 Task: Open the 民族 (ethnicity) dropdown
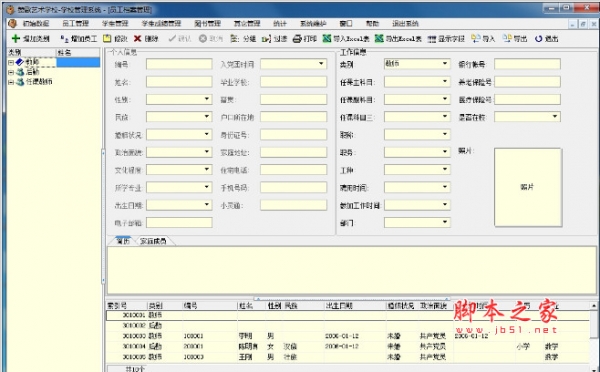coord(207,116)
